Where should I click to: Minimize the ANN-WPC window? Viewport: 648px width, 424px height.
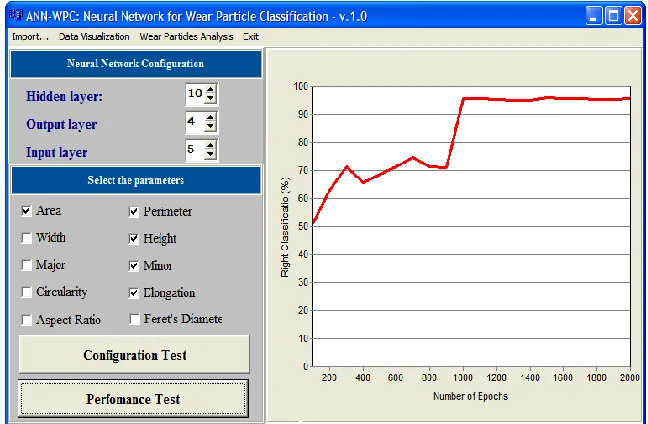click(x=594, y=16)
